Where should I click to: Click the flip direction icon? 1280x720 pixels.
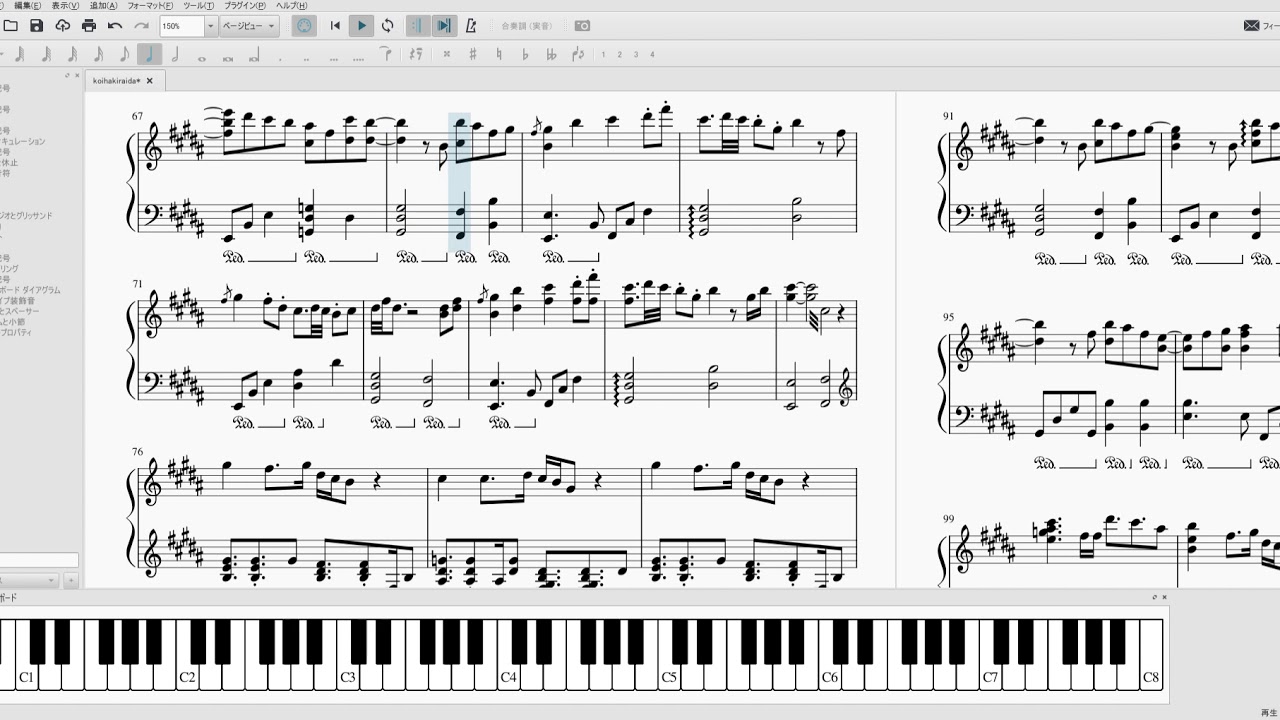576,54
